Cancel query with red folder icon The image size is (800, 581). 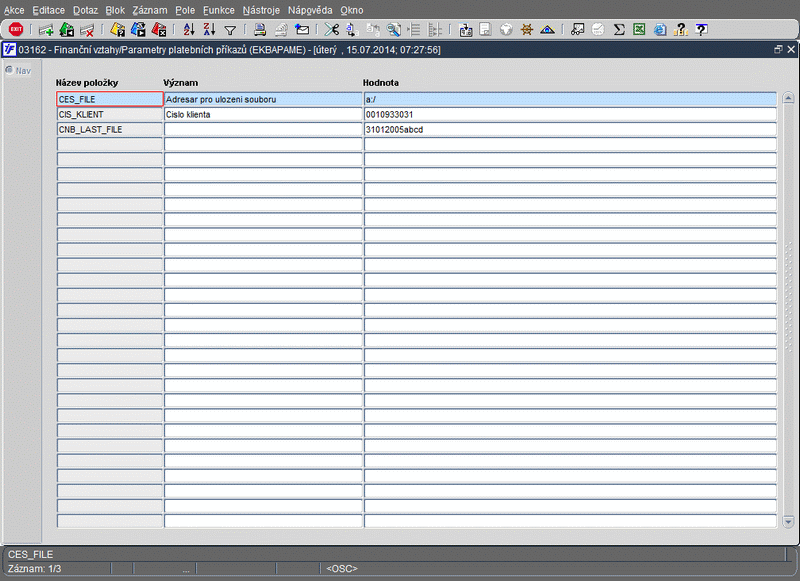tap(159, 30)
